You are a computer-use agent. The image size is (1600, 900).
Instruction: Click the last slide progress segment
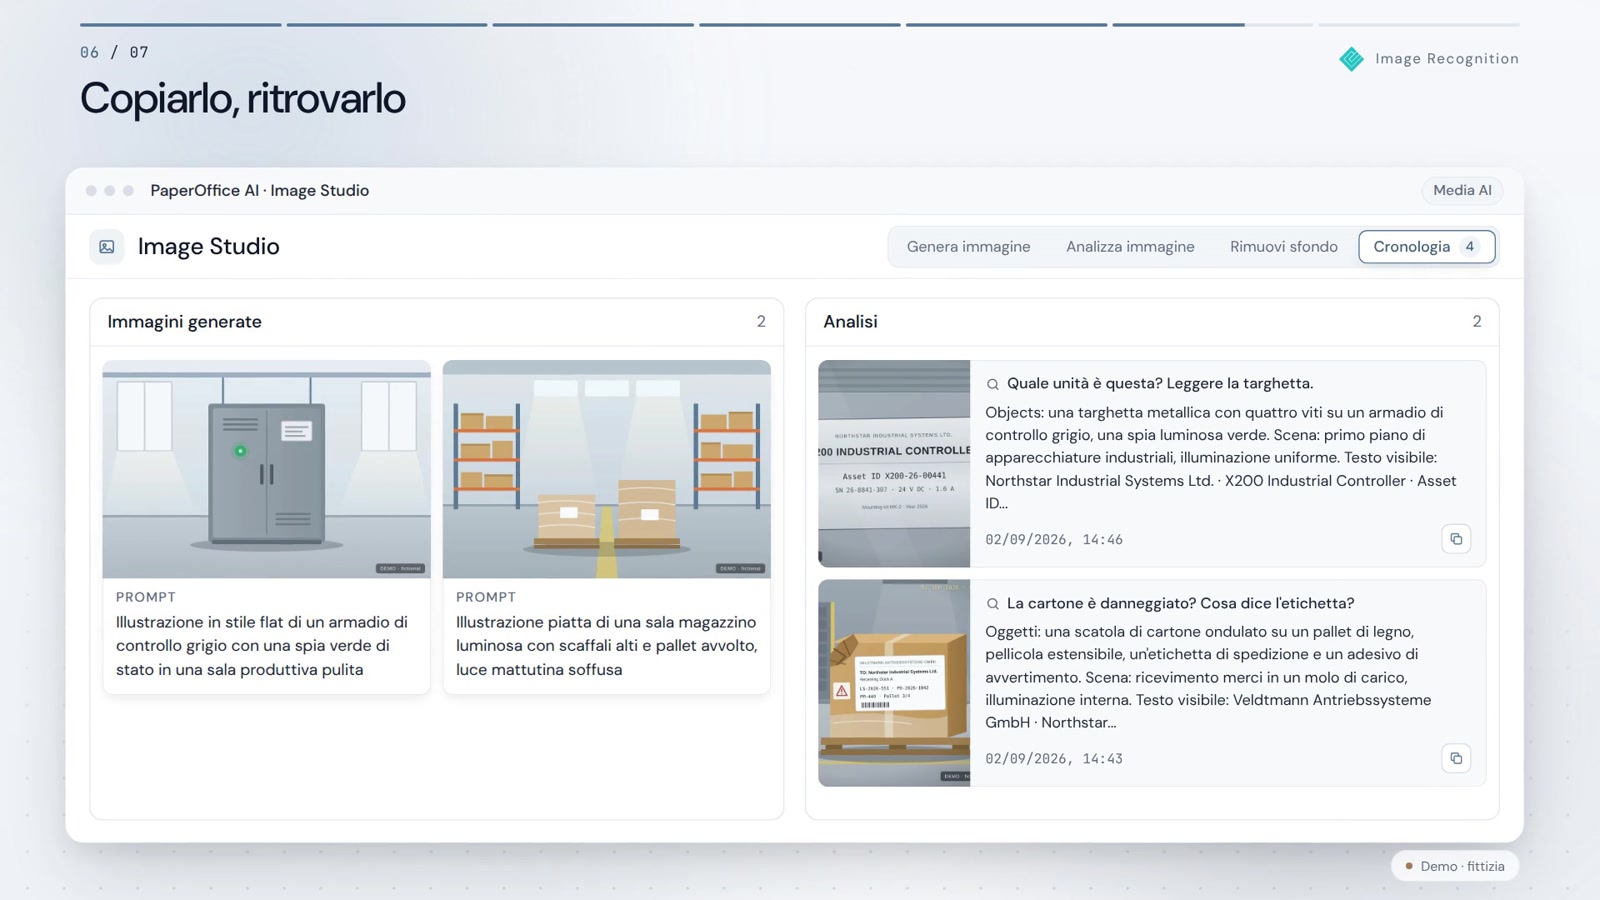1419,24
